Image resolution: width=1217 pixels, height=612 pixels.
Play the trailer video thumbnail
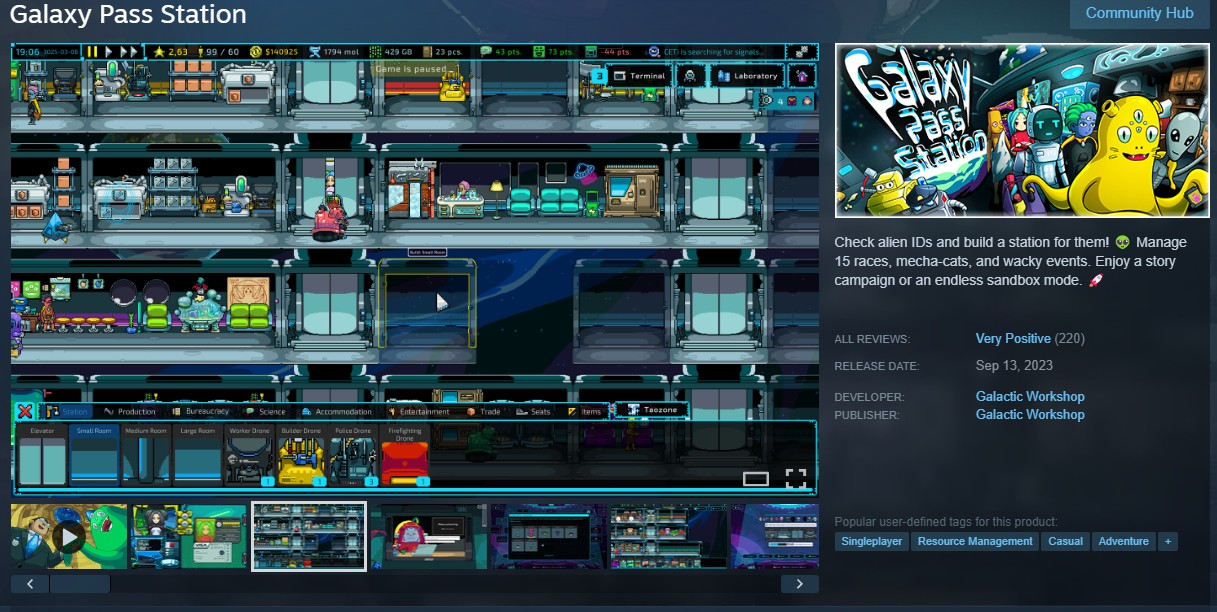point(69,537)
